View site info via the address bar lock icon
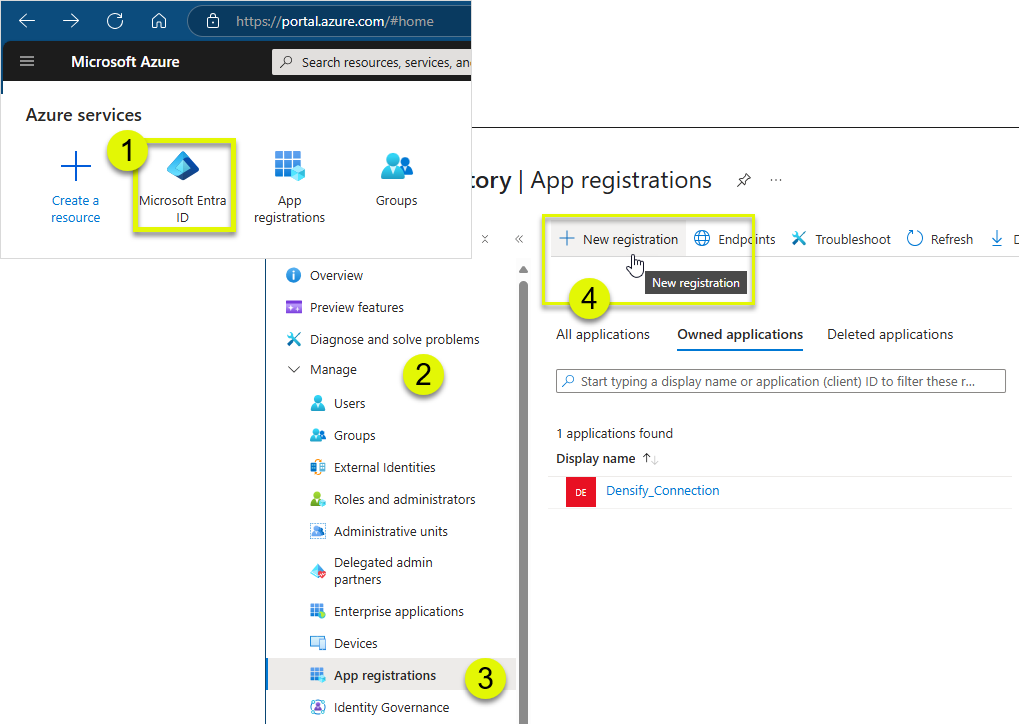The height and width of the screenshot is (724, 1019). [213, 21]
